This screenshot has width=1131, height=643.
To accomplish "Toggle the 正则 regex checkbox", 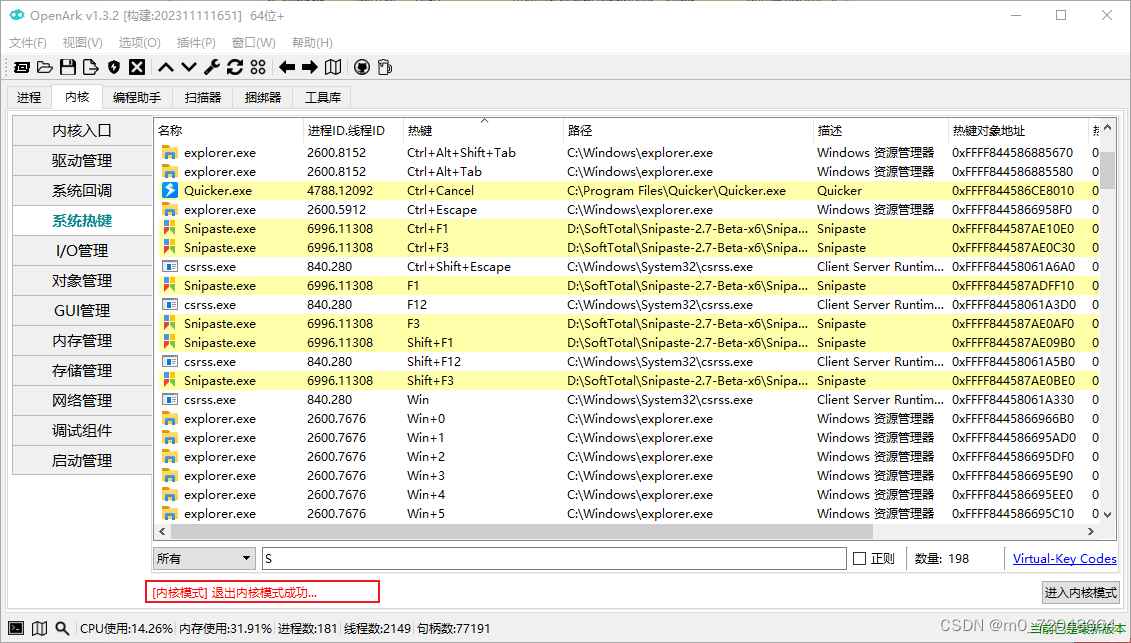I will coord(859,559).
